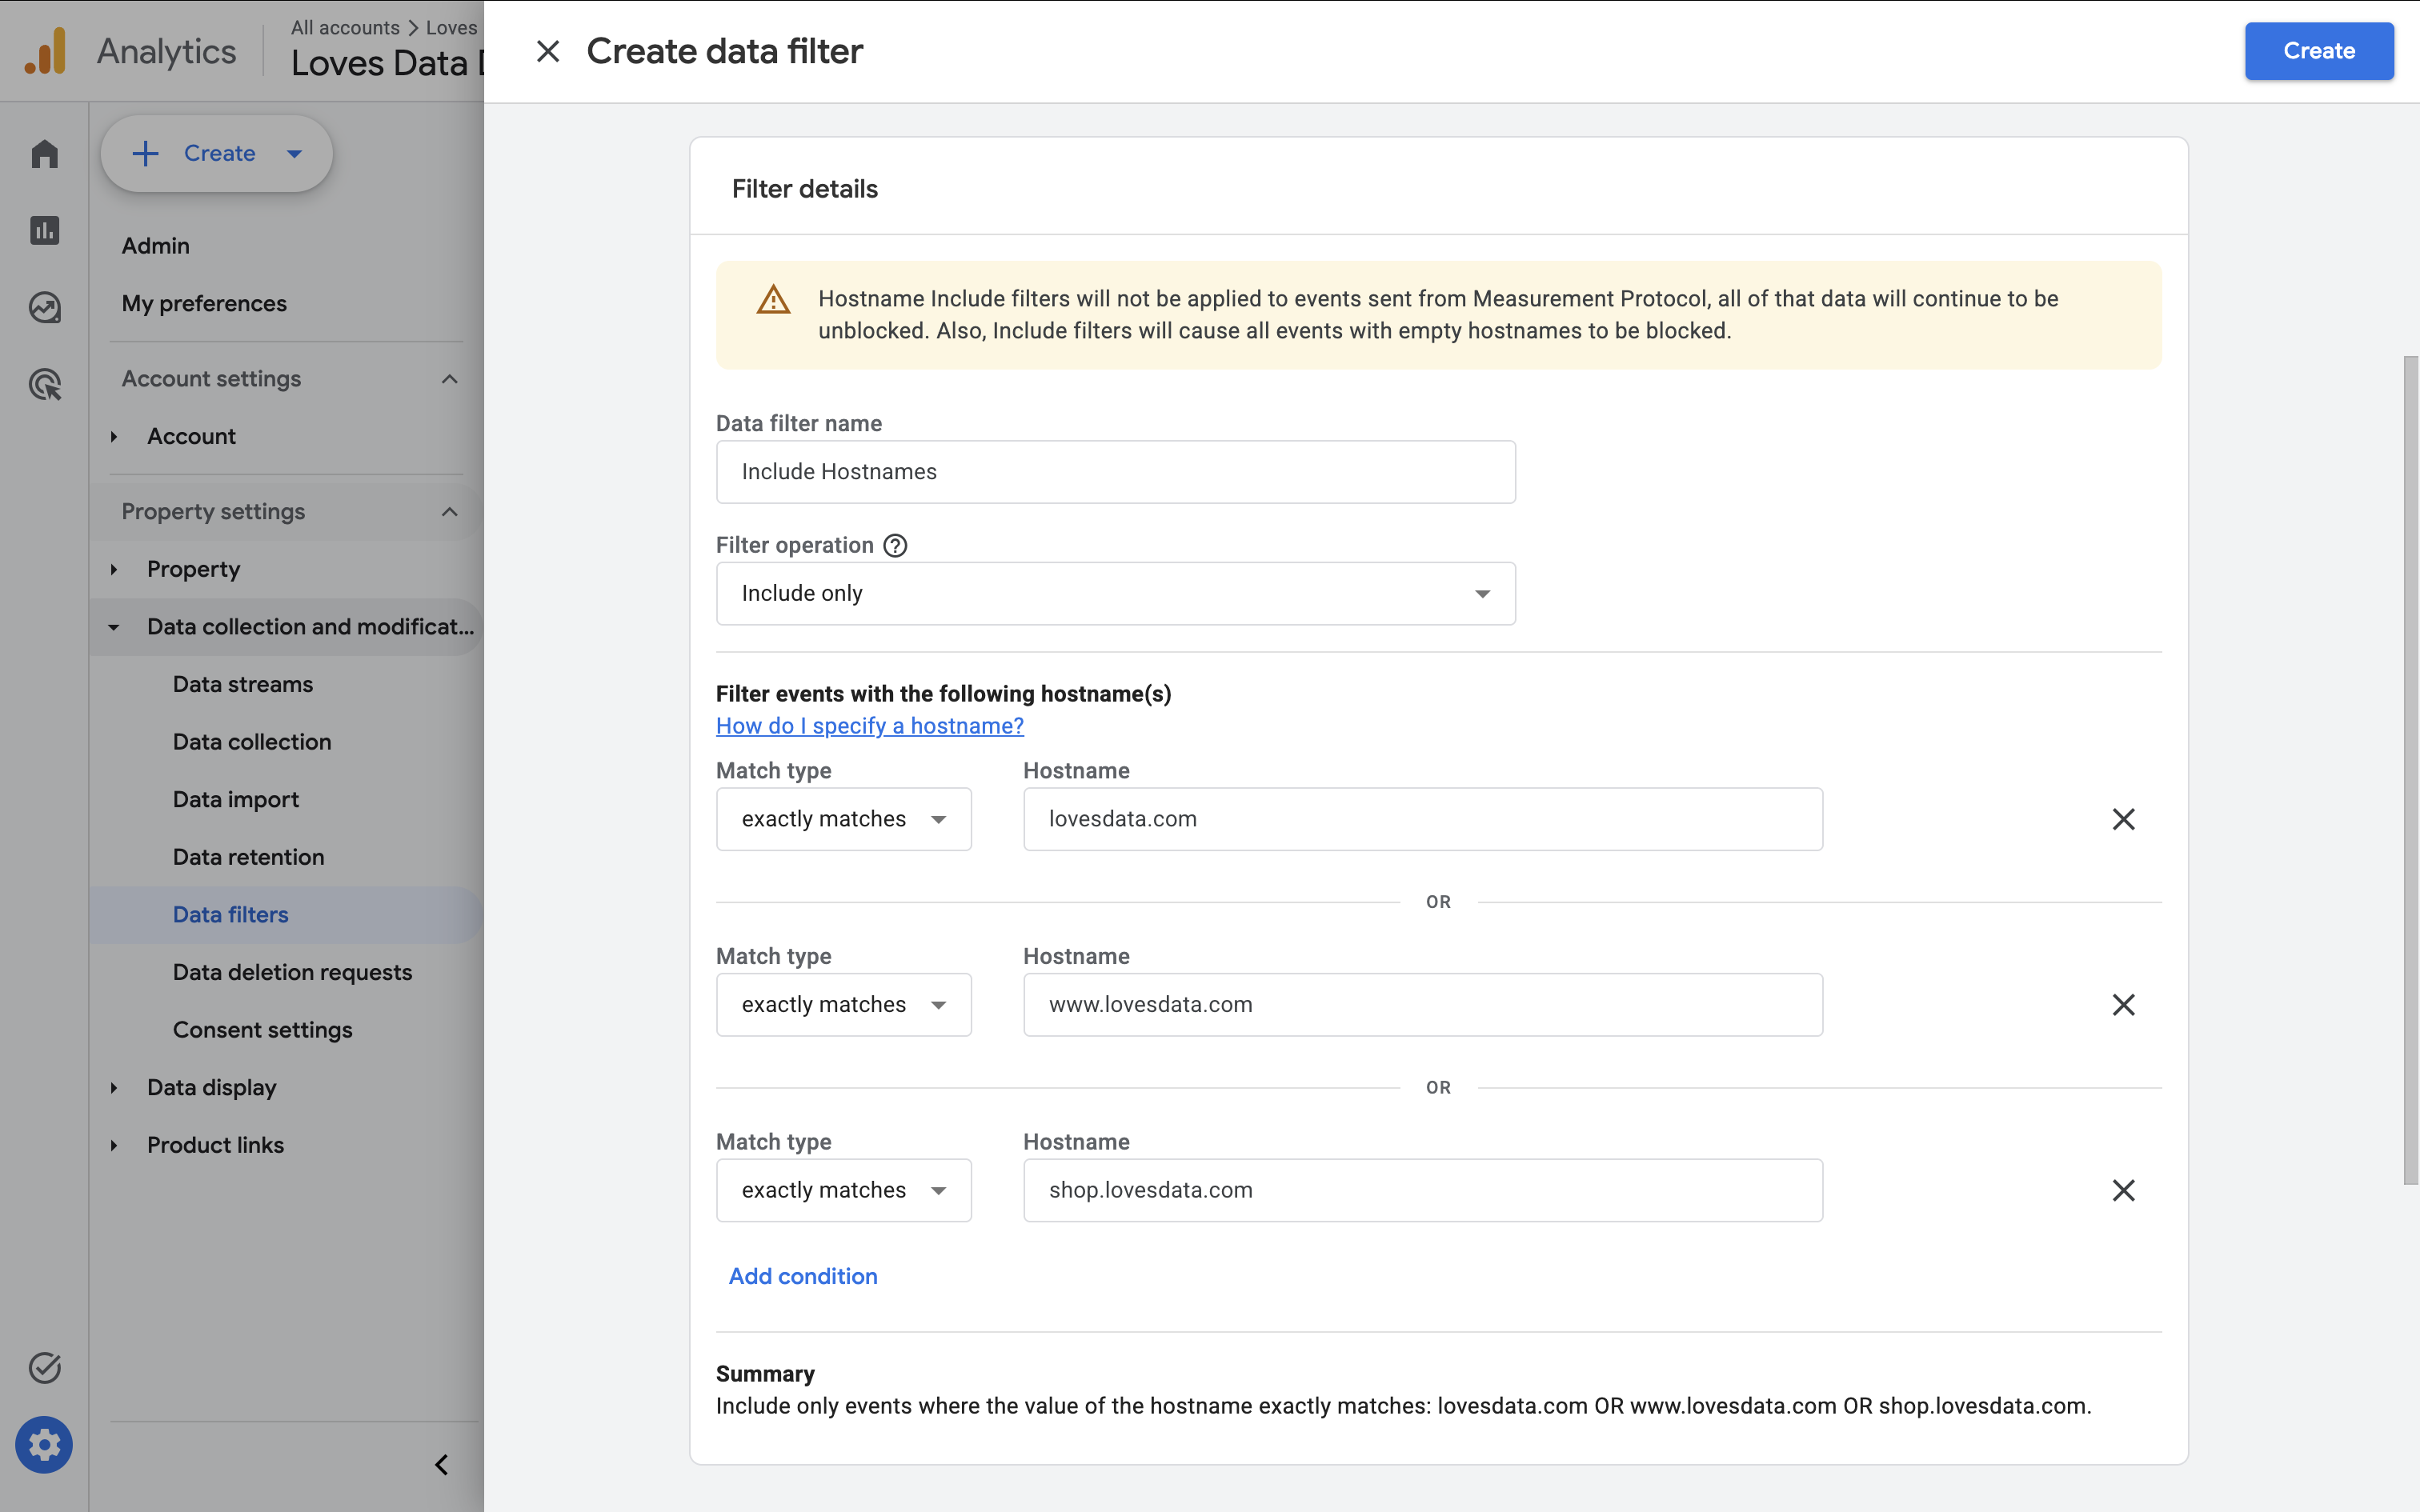Open match type dropdown for shop.lovesdata.com
Screen dimensions: 2420x1512
pyautogui.click(x=843, y=1190)
